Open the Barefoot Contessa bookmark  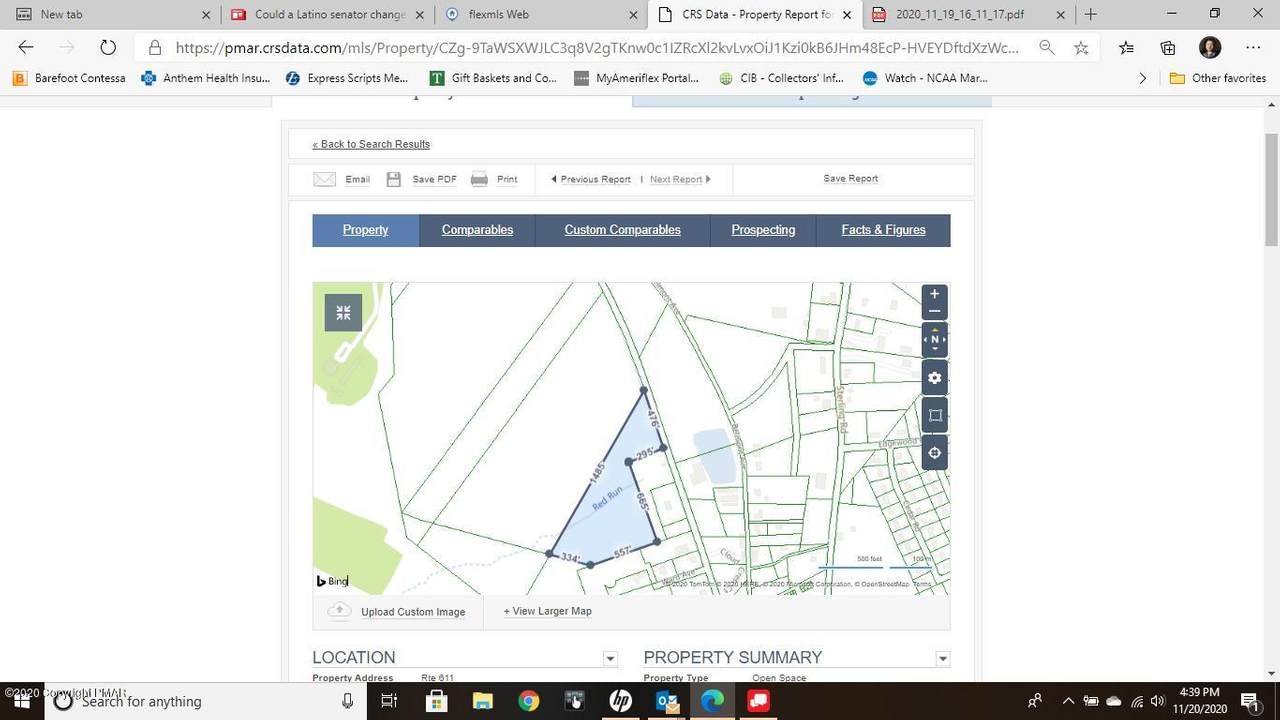click(70, 78)
